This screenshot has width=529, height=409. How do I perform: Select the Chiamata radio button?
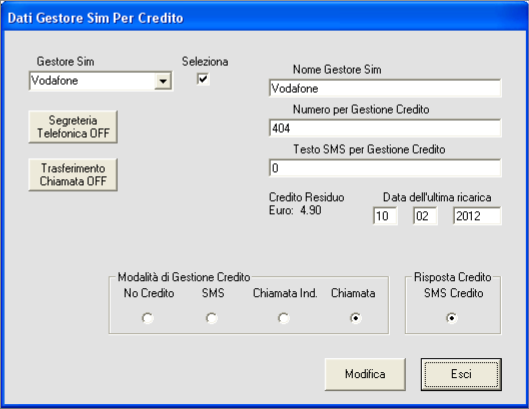pos(356,318)
